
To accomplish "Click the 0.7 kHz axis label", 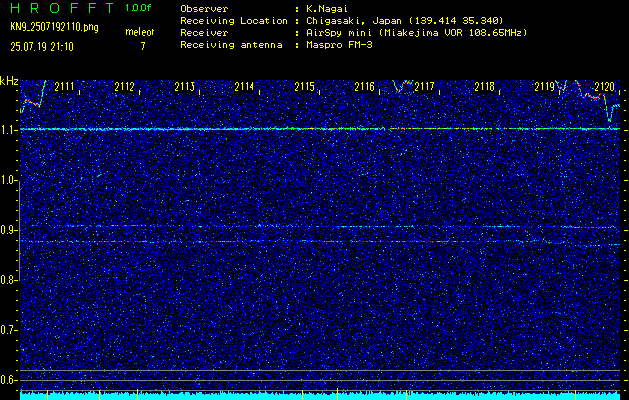I will click(7, 330).
